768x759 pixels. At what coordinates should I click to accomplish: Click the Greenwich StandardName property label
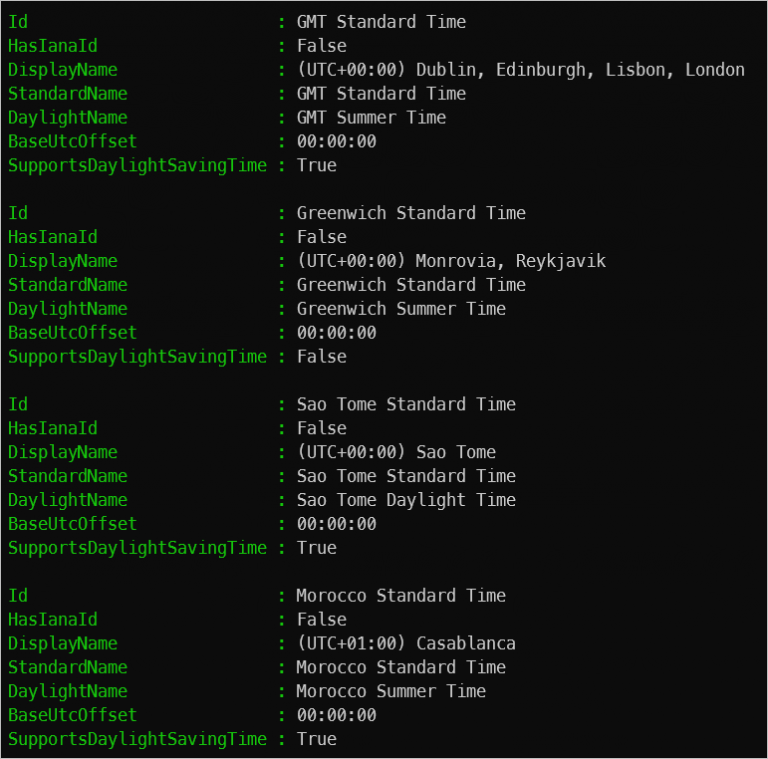pyautogui.click(x=68, y=285)
